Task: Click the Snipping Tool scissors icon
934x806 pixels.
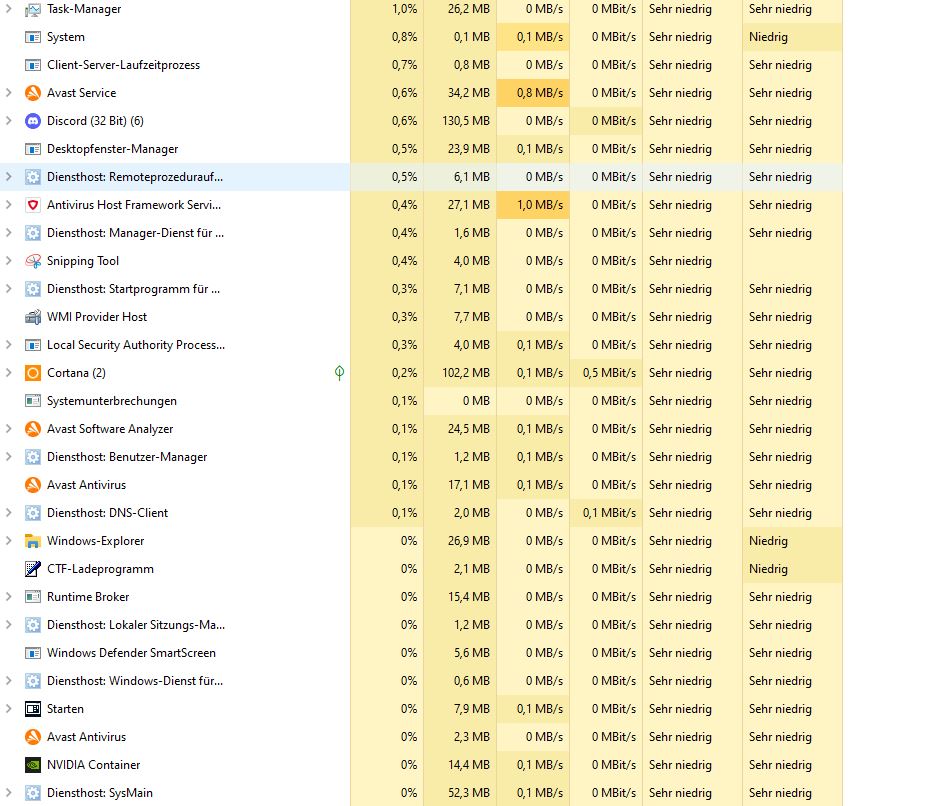Action: click(33, 261)
